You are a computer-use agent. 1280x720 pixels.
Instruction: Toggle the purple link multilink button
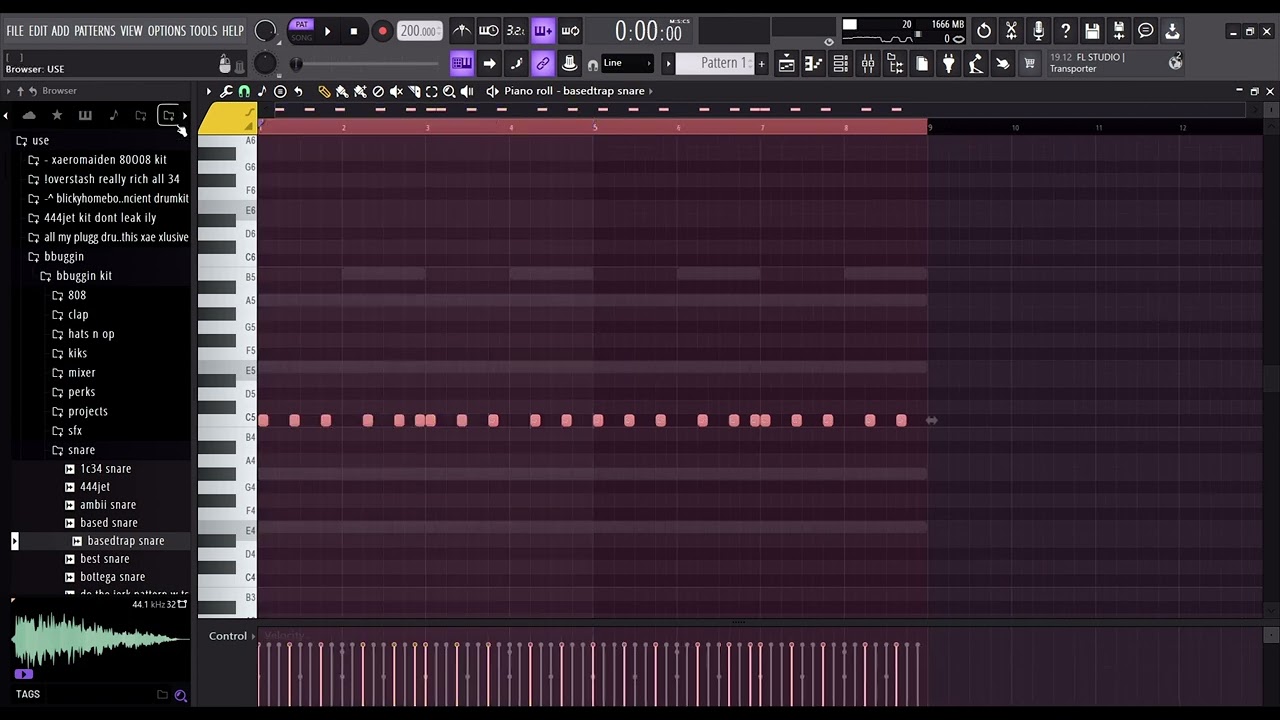pyautogui.click(x=543, y=64)
